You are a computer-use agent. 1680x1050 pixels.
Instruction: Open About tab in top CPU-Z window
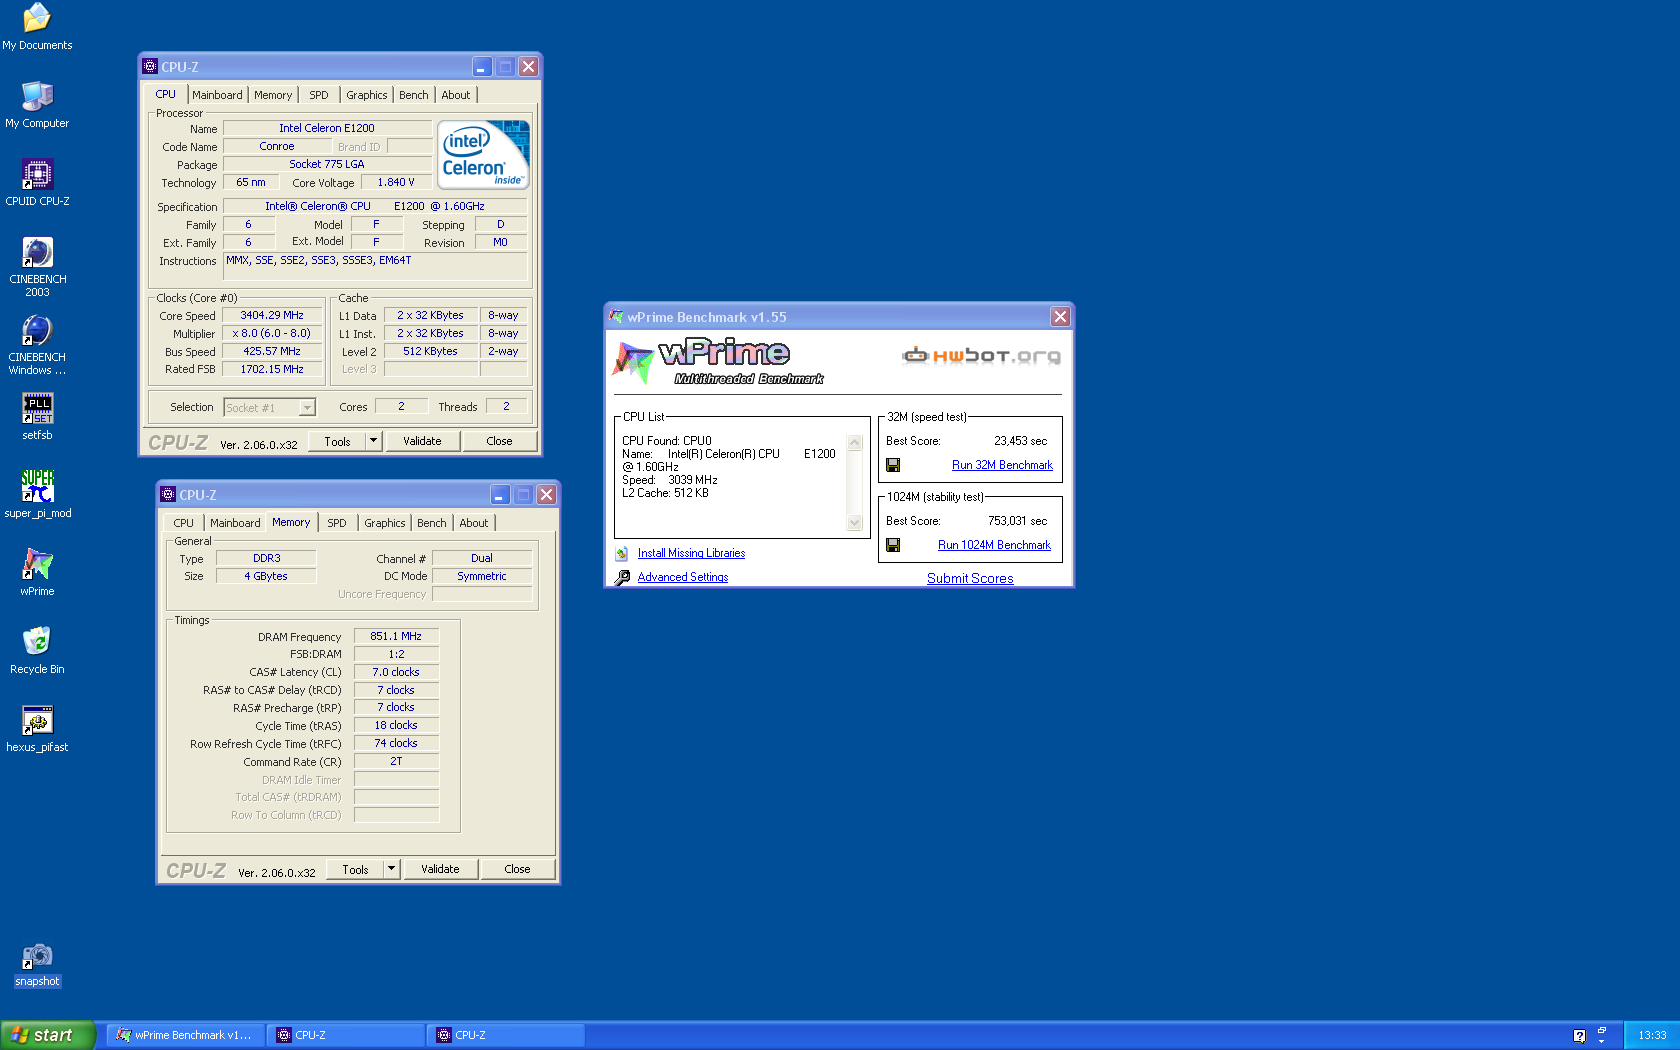456,95
